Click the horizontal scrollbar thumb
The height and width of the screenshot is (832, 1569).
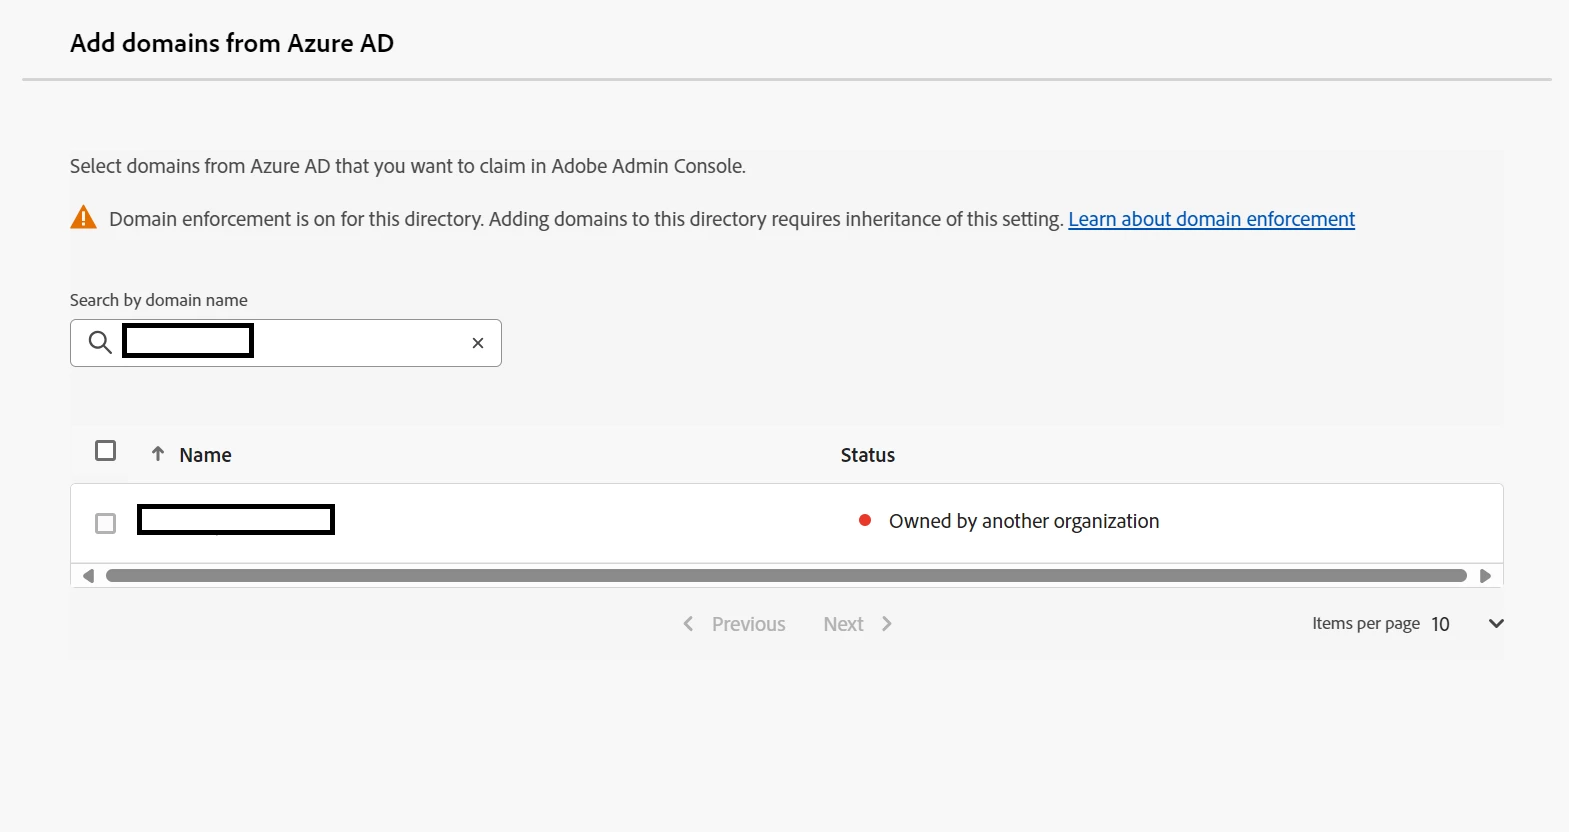[x=786, y=576]
